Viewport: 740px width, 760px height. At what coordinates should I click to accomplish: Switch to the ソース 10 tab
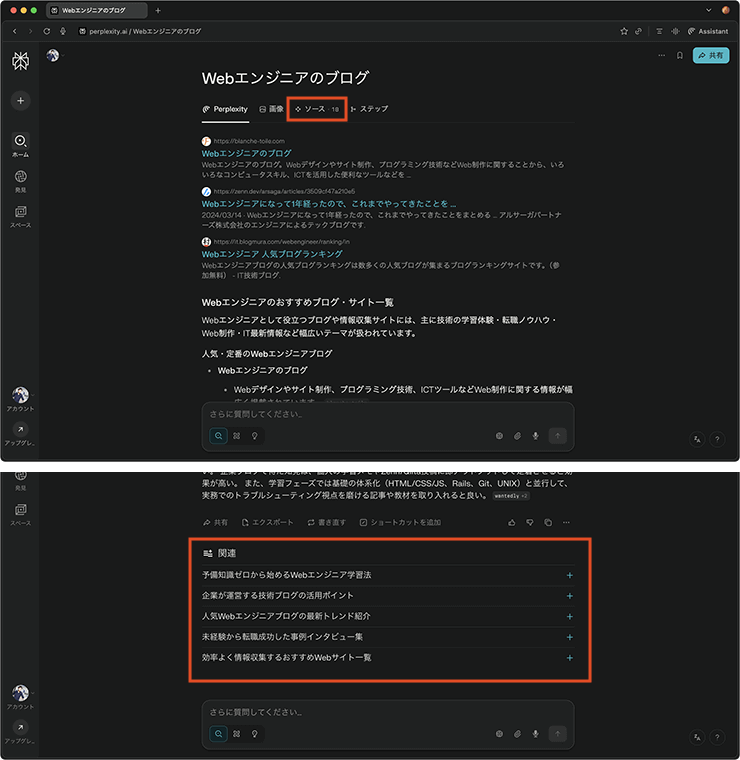[x=317, y=109]
